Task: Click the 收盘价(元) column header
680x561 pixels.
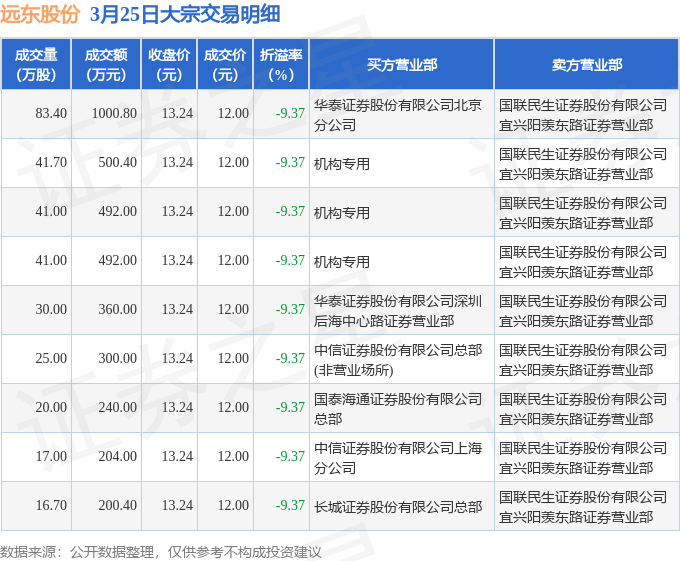Action: [x=169, y=65]
